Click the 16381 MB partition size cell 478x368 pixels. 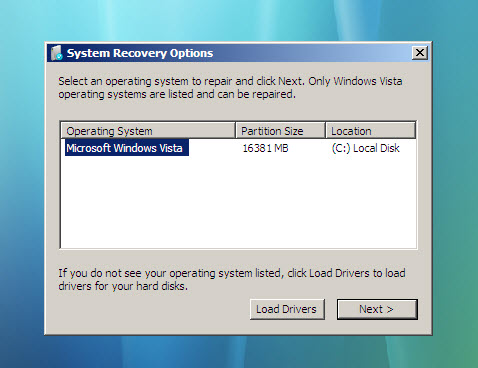pos(265,148)
